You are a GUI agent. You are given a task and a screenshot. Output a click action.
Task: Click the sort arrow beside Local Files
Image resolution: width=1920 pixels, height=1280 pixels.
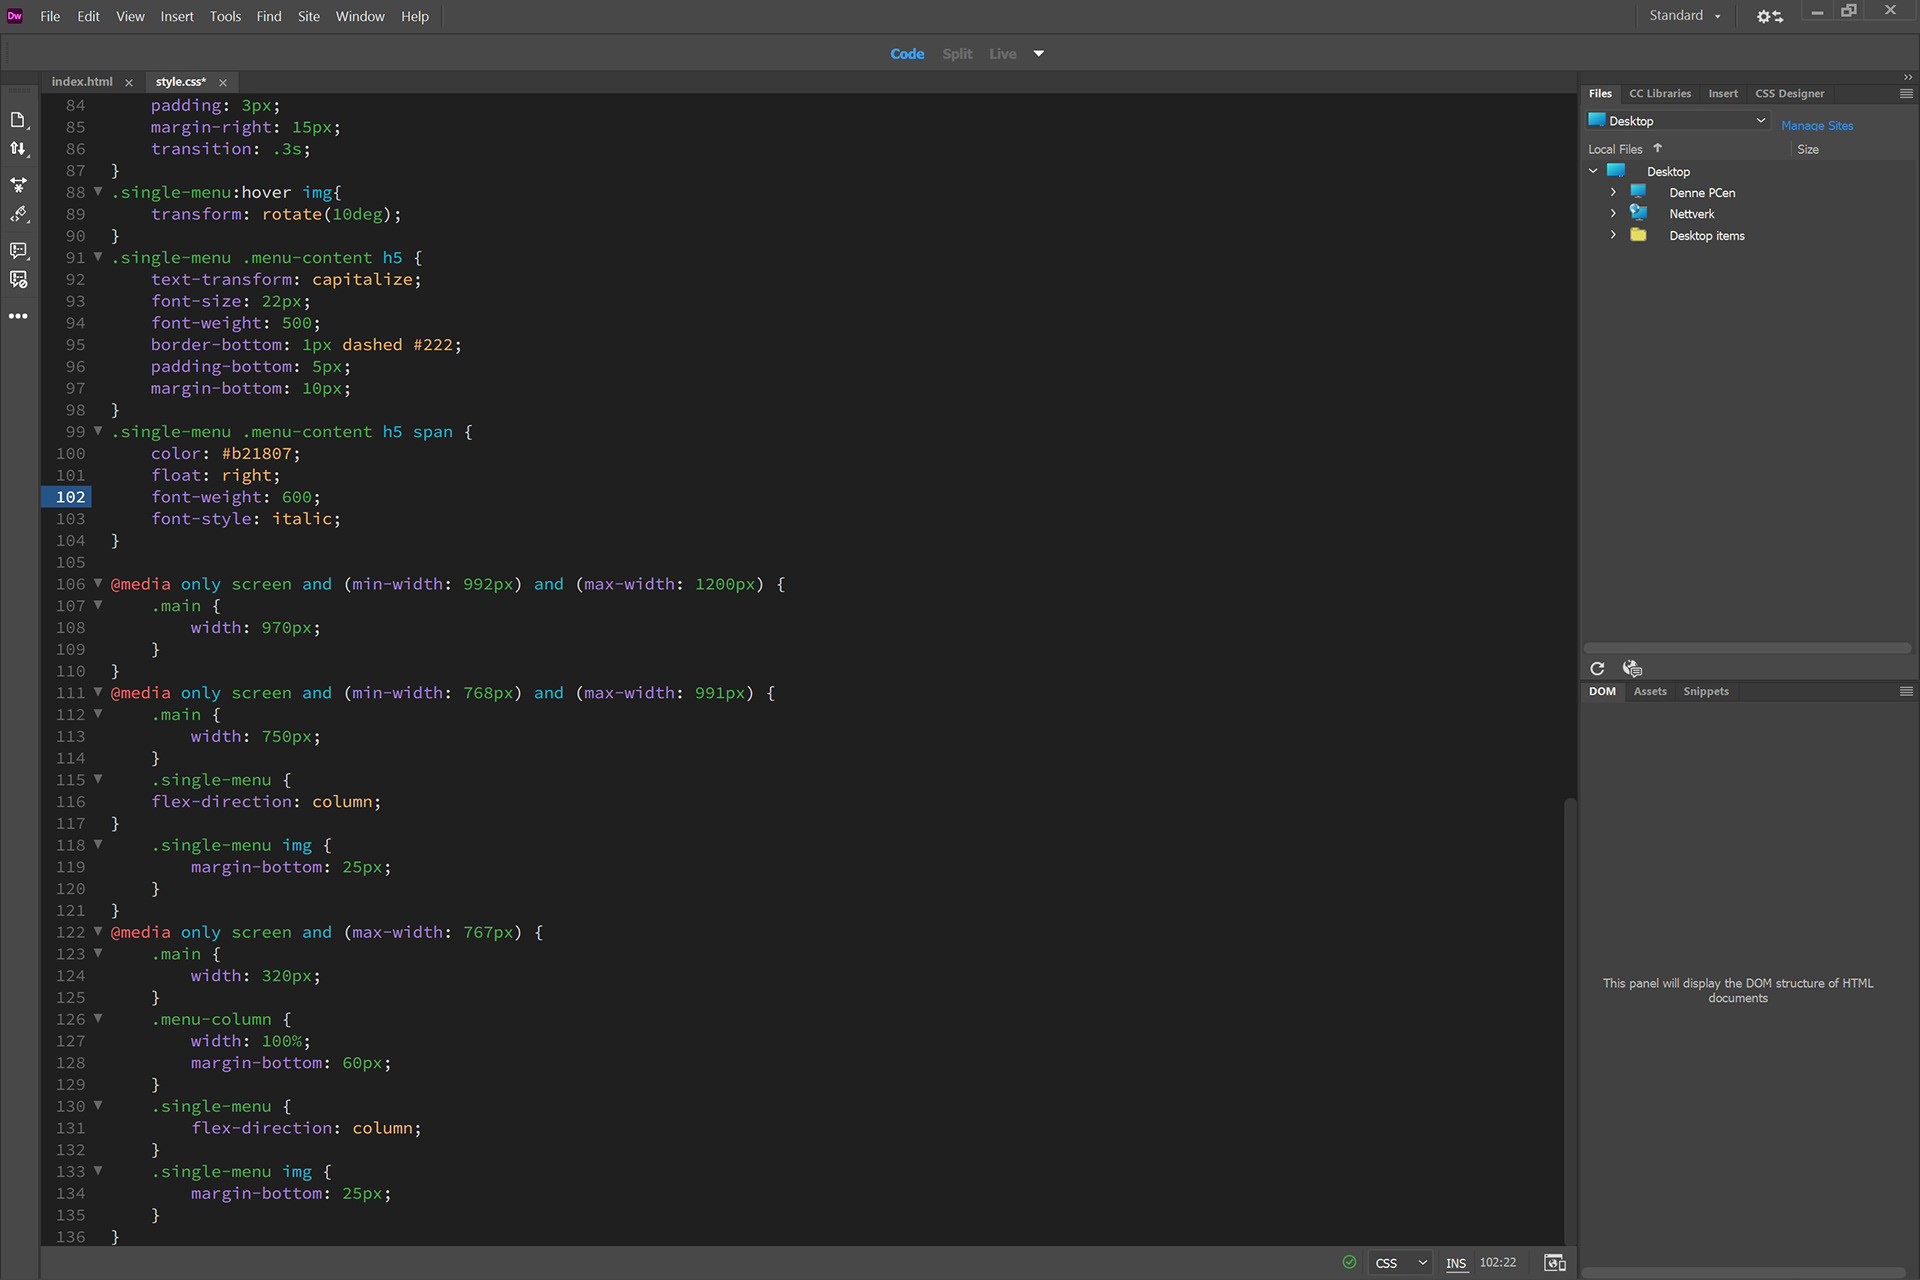click(1657, 148)
